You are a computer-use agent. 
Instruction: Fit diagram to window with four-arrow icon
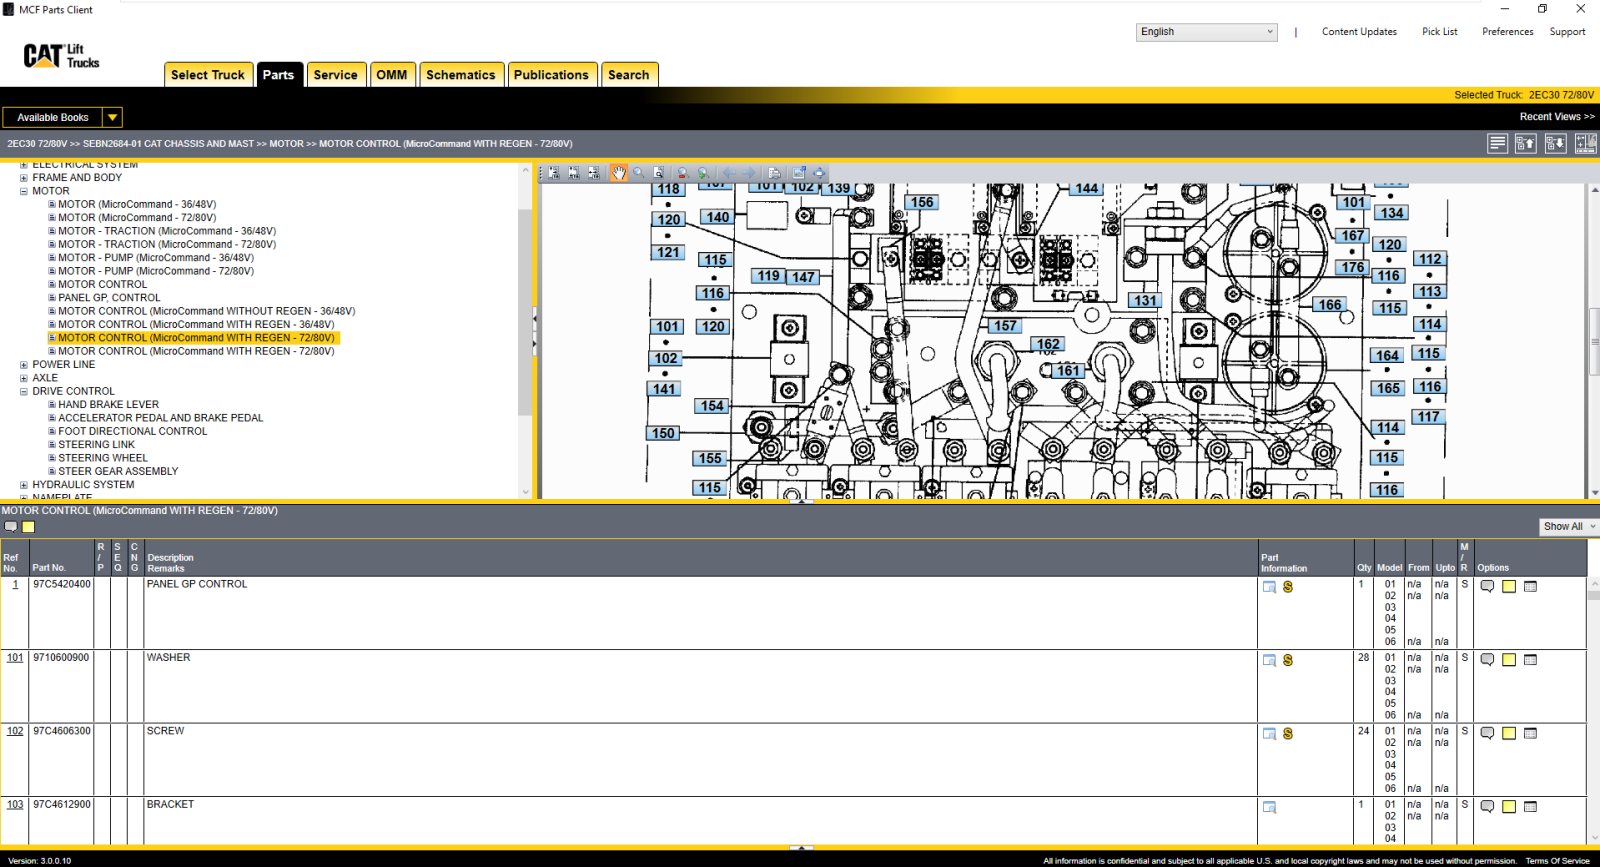[819, 173]
